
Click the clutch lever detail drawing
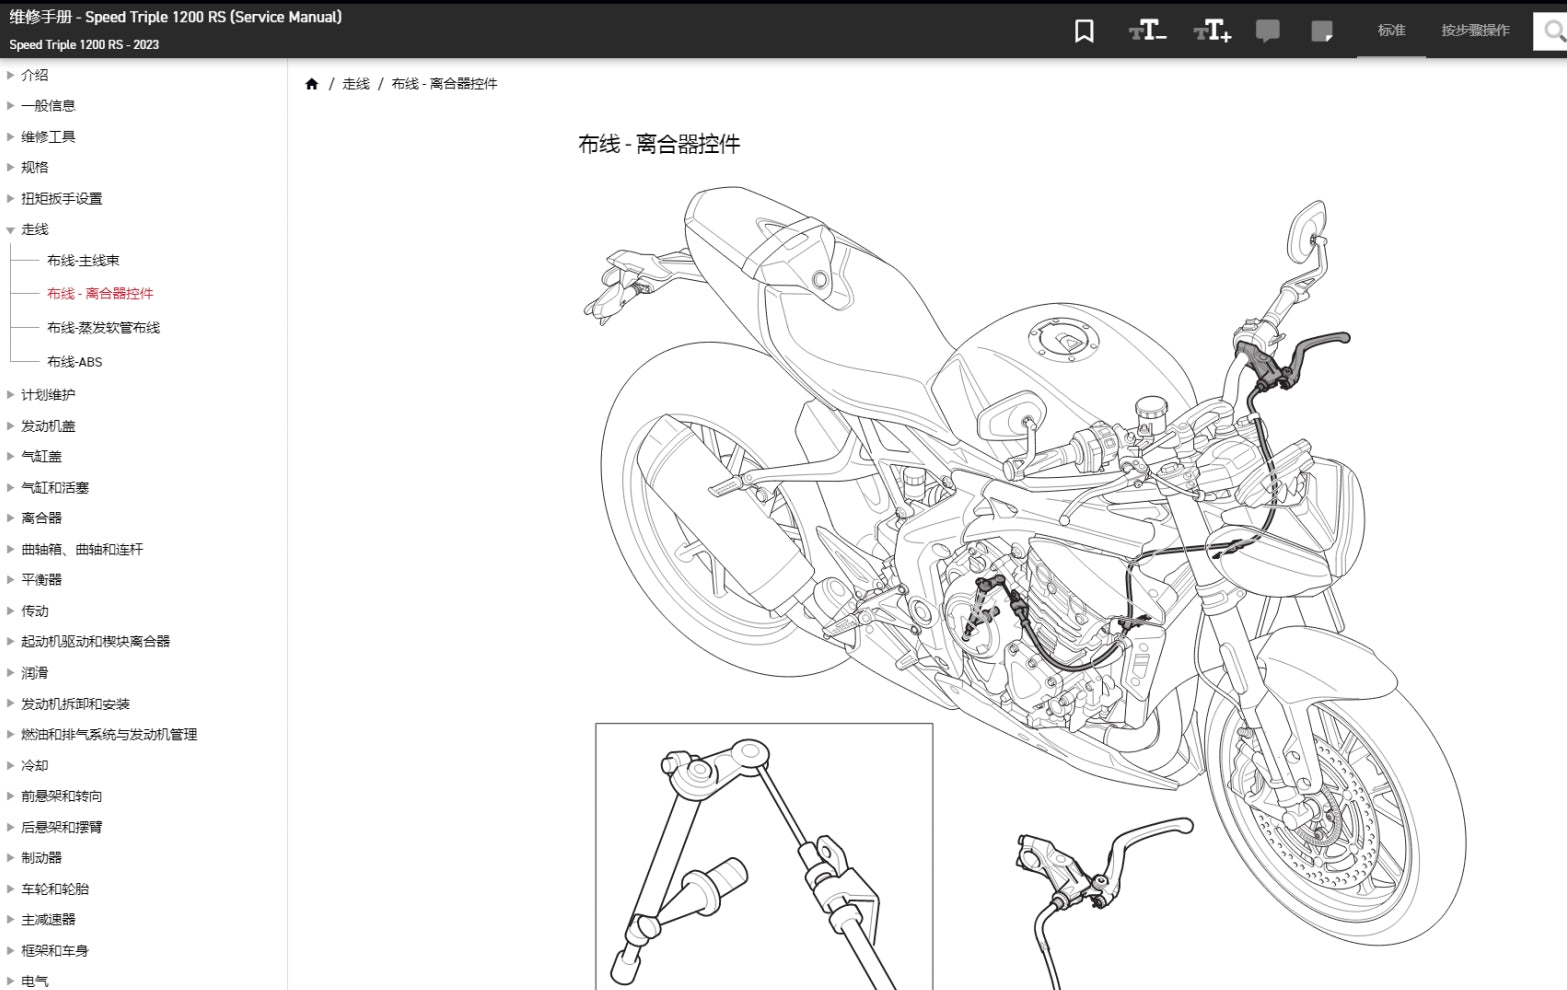click(1100, 880)
